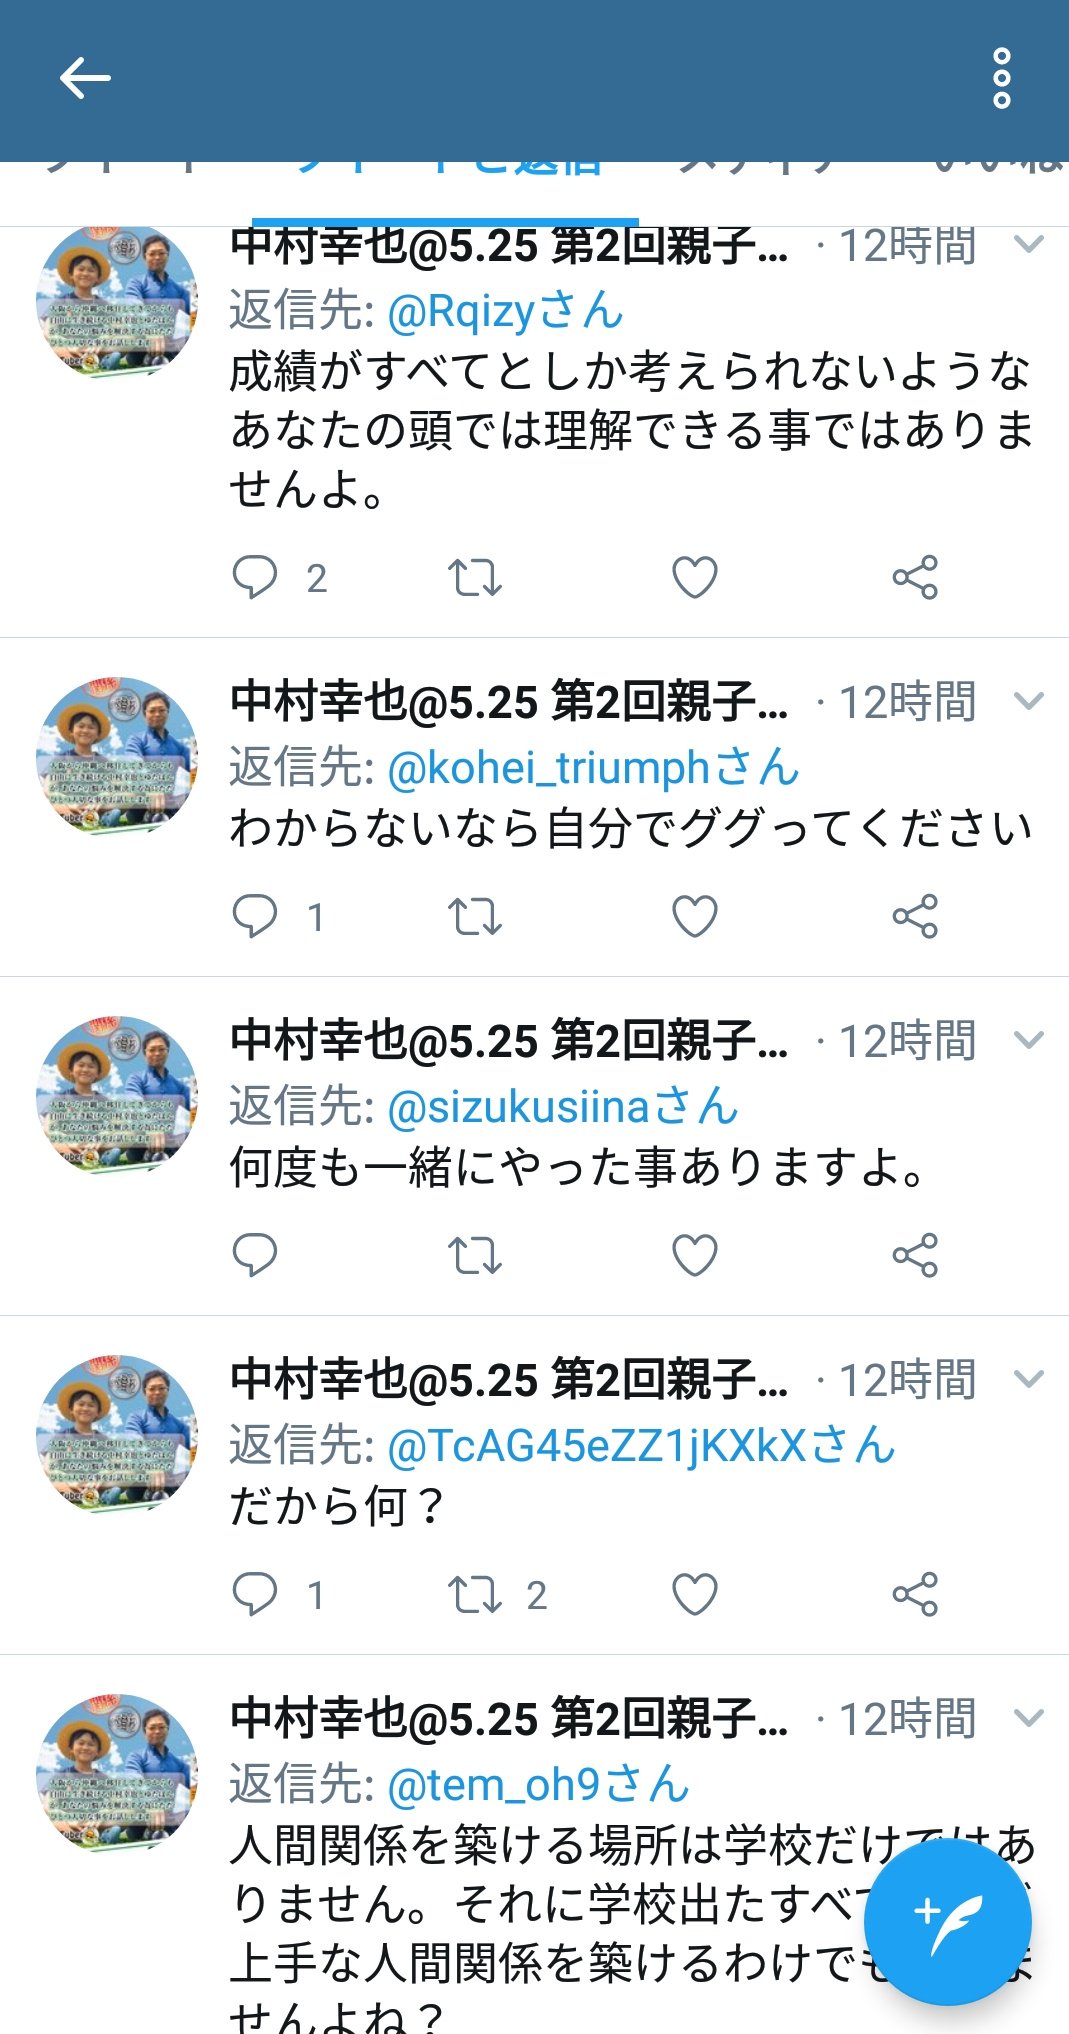Viewport: 1069px width, 2034px height.
Task: Like the 'わからないなら自分でググって' tweet
Action: [x=695, y=916]
